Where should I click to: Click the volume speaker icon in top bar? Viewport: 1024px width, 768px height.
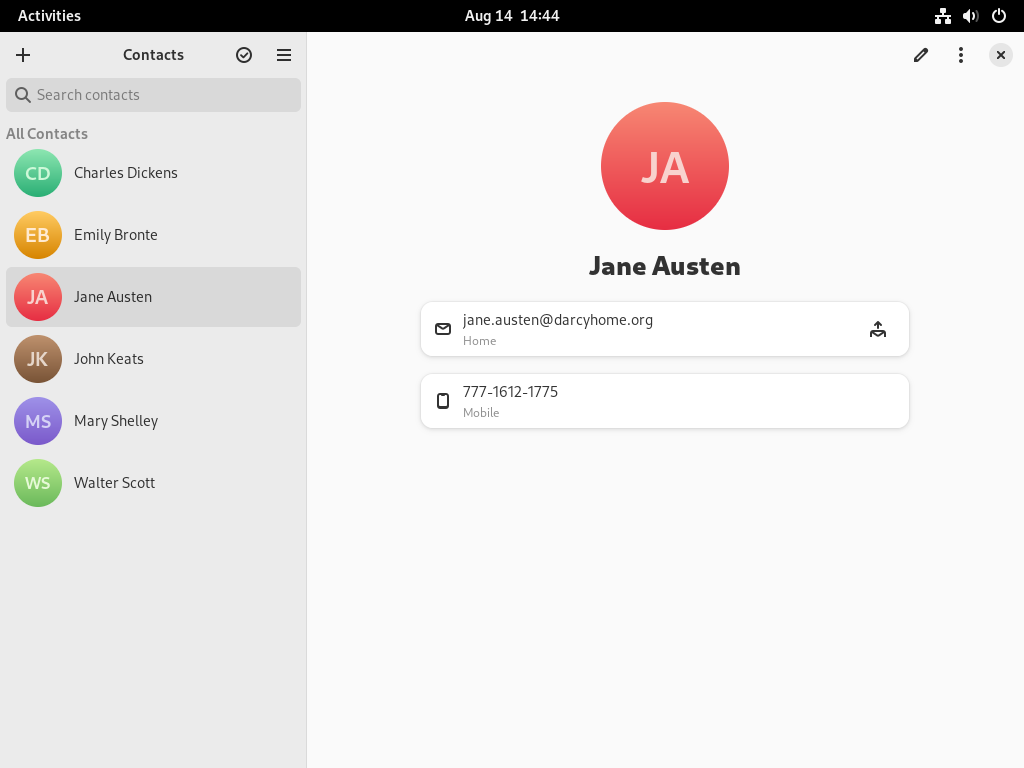970,16
